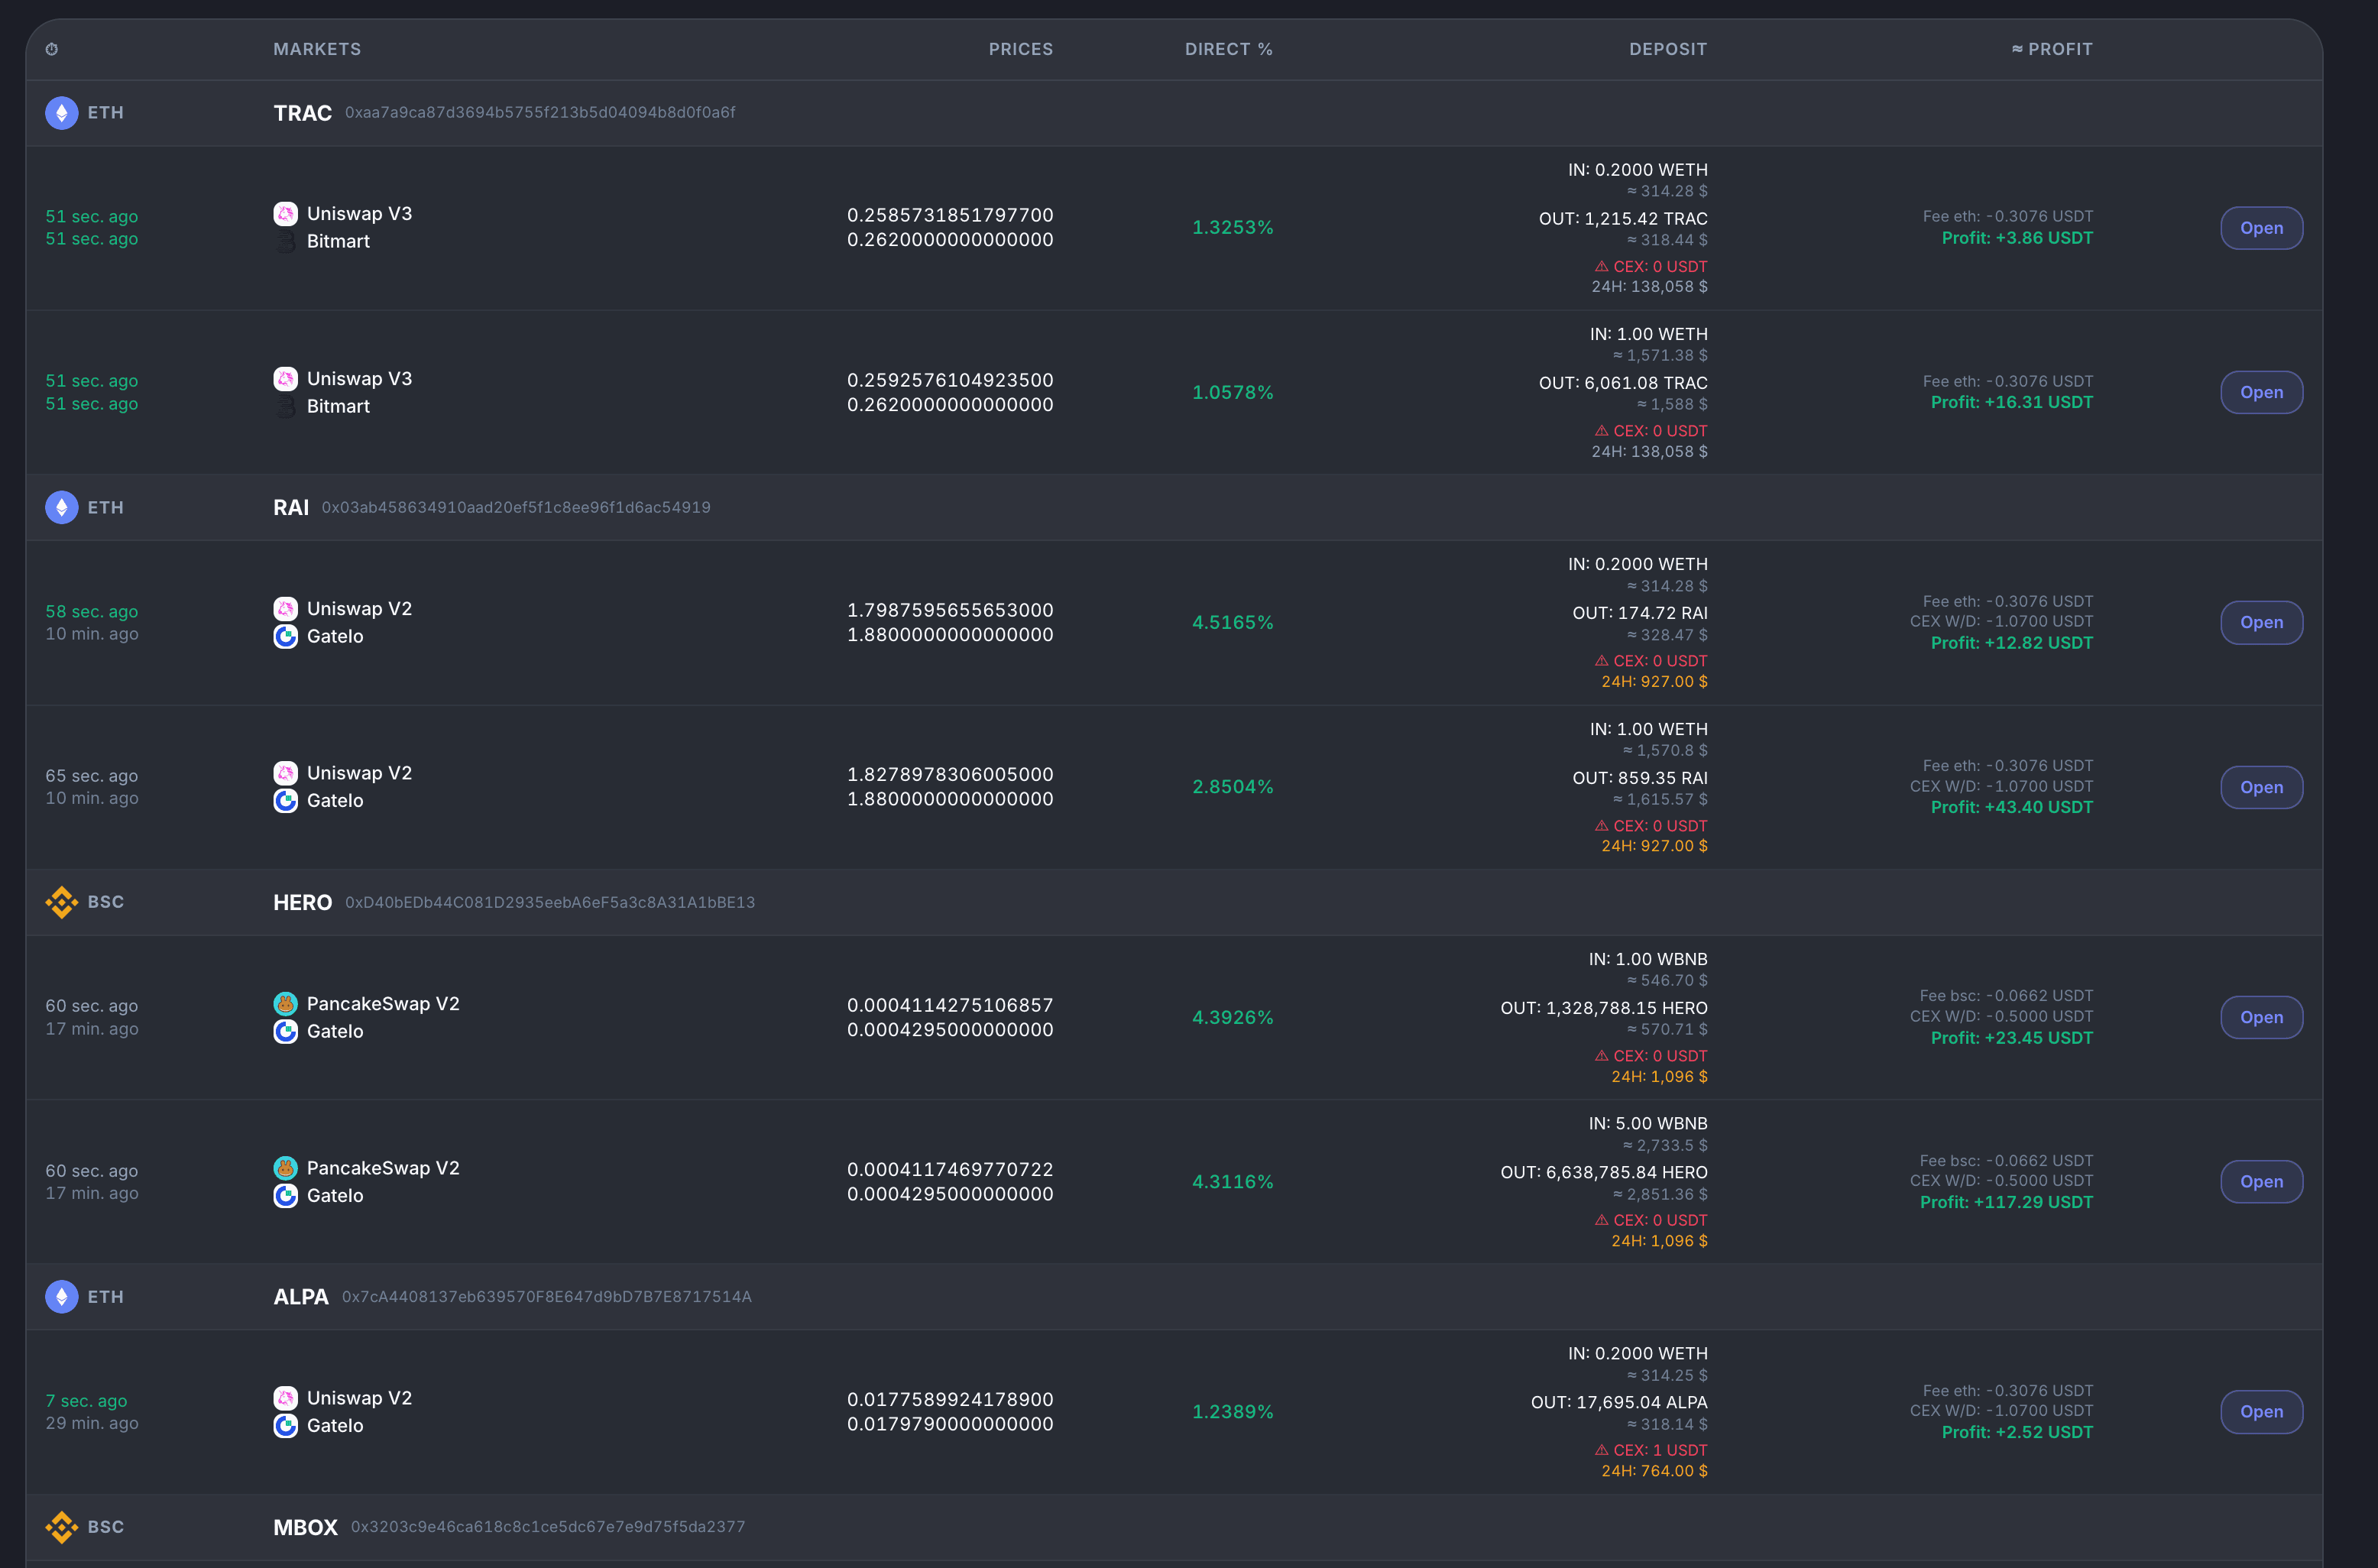The image size is (2378, 1568).
Task: Click price 0.2585731851797700
Action: tap(950, 215)
